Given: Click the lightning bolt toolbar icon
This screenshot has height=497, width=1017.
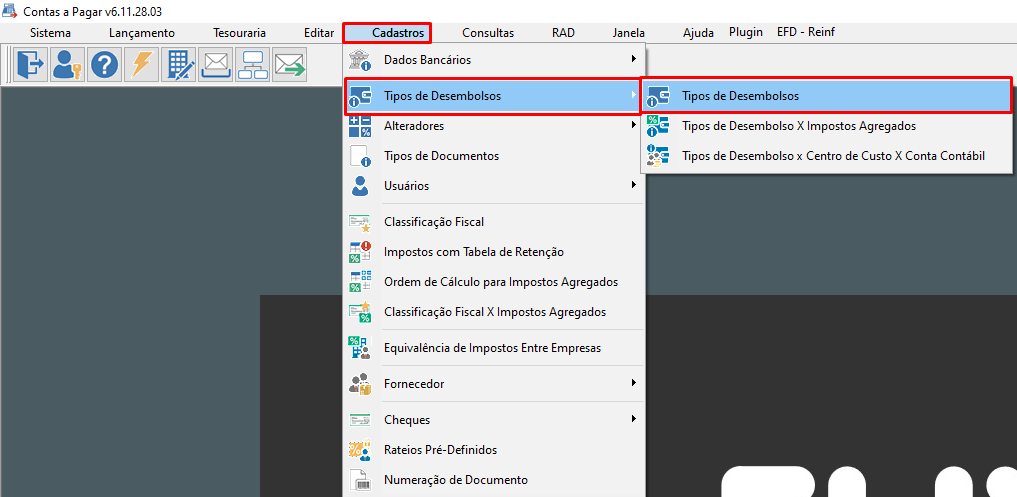Looking at the screenshot, I should (141, 65).
